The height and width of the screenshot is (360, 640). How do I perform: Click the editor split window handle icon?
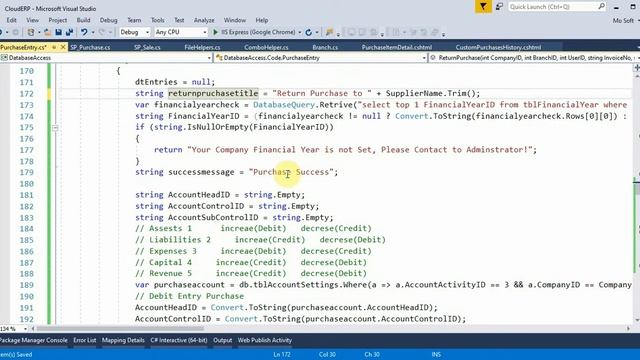[637, 67]
